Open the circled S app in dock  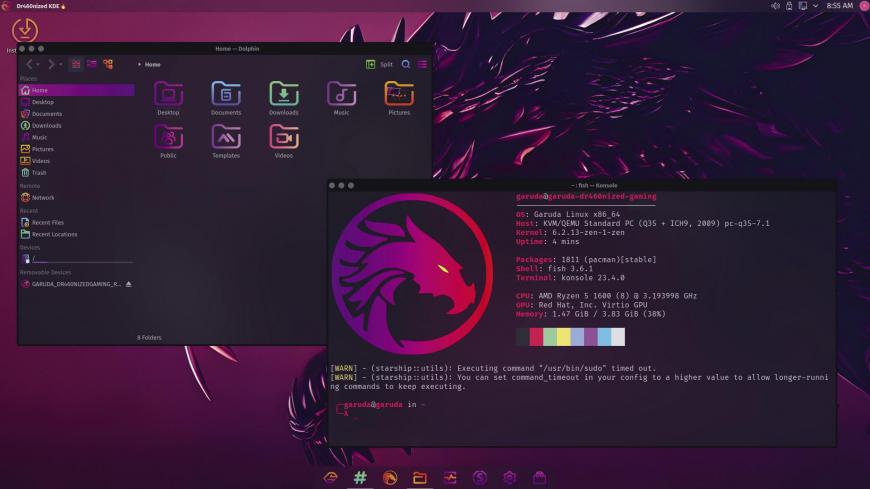point(480,477)
